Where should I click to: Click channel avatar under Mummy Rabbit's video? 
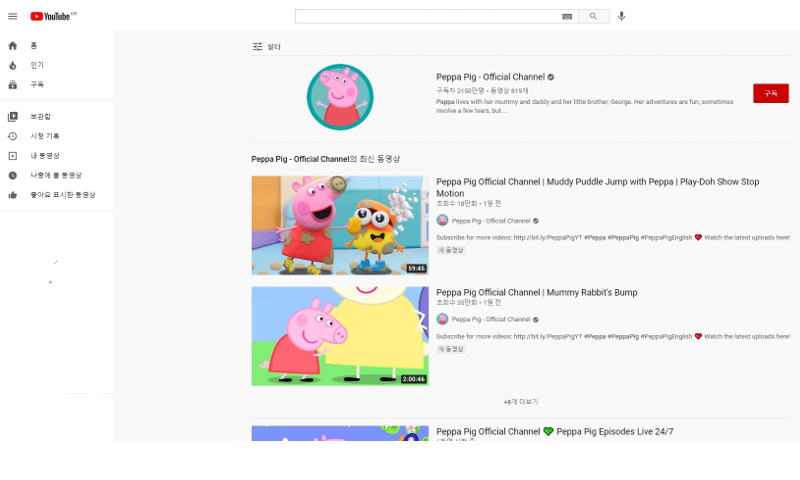(442, 319)
